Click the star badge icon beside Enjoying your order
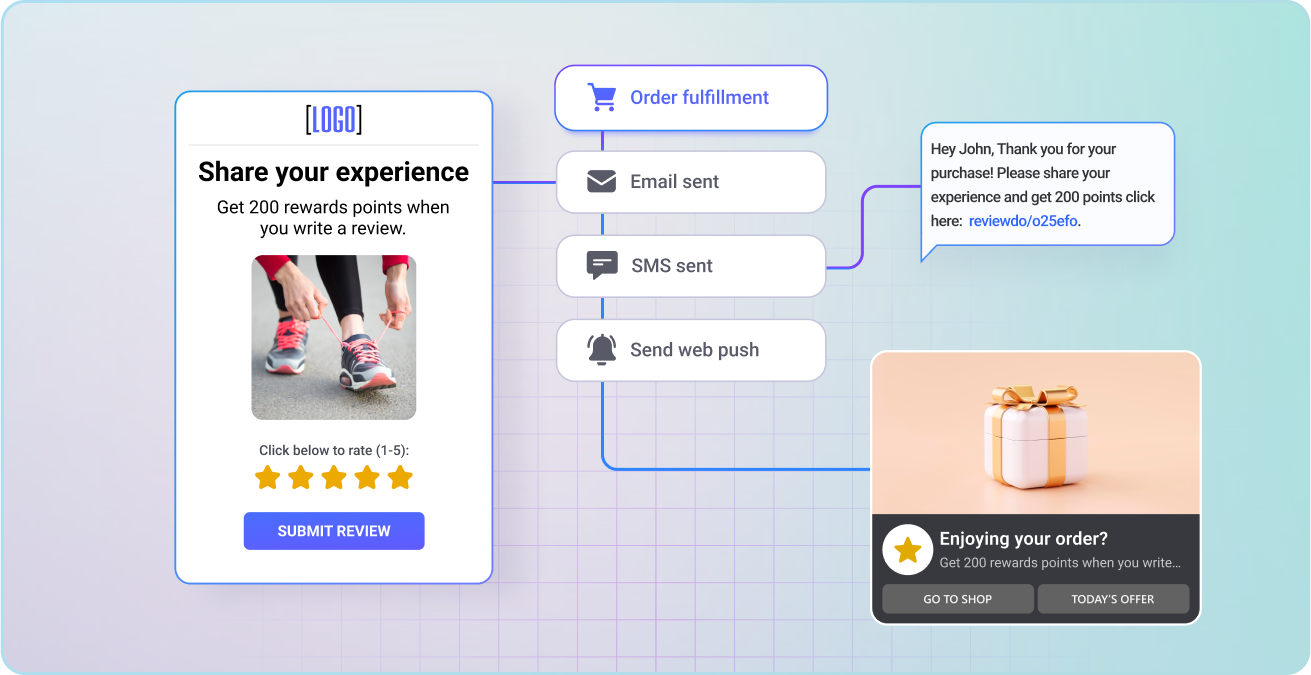 coord(907,550)
